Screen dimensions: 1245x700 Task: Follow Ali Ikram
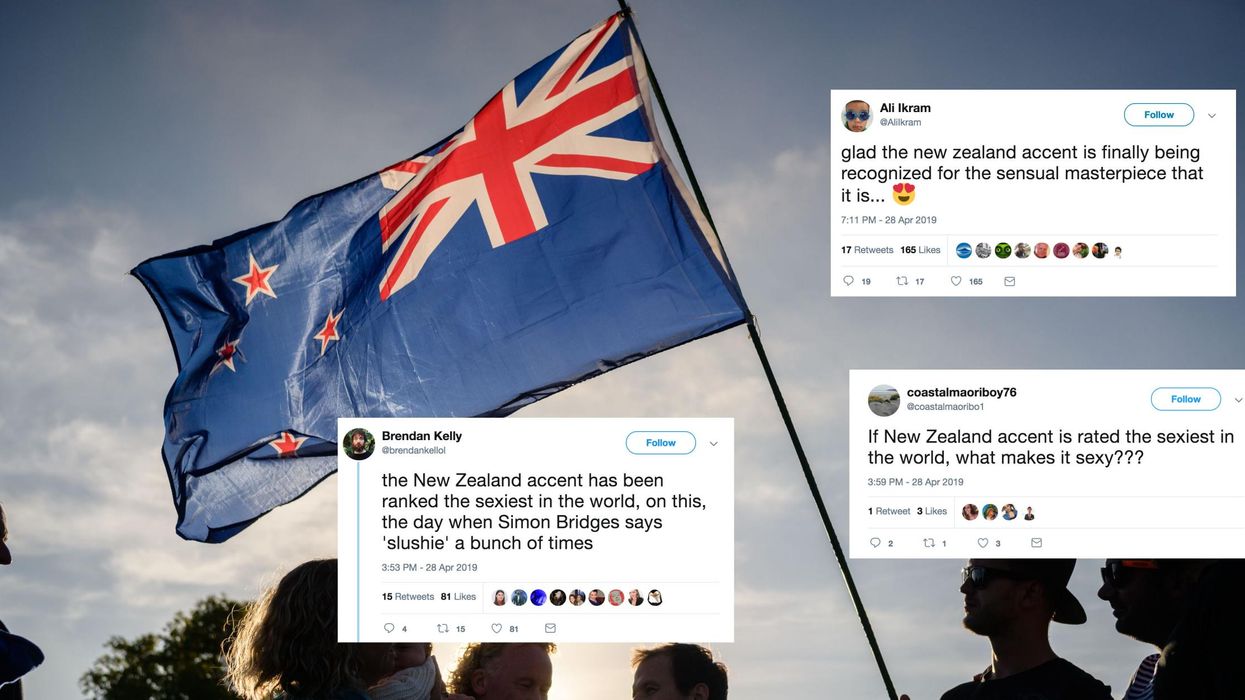pos(1159,115)
